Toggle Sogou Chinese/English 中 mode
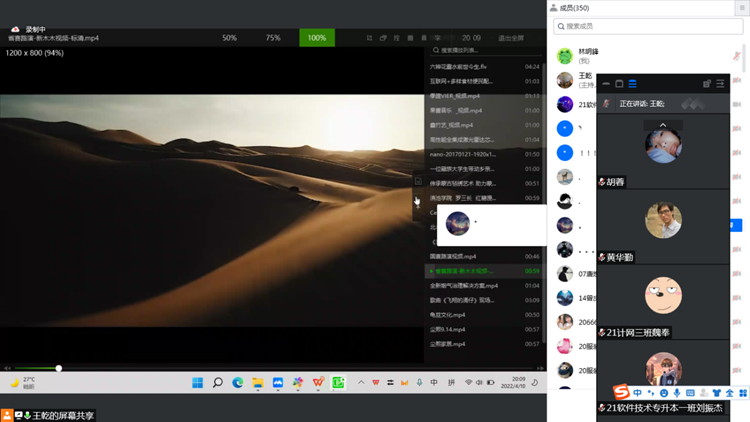This screenshot has height=422, width=750. (638, 393)
